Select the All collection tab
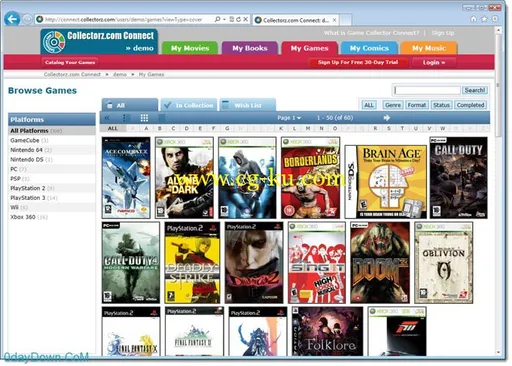 [x=130, y=105]
